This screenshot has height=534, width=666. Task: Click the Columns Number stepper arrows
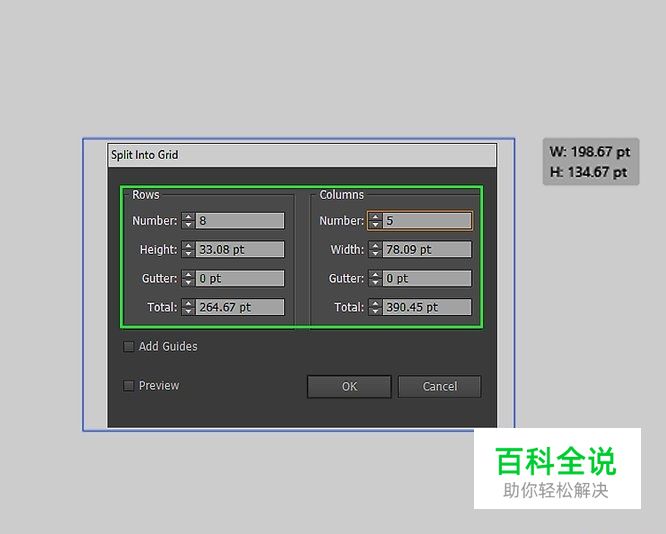click(375, 221)
